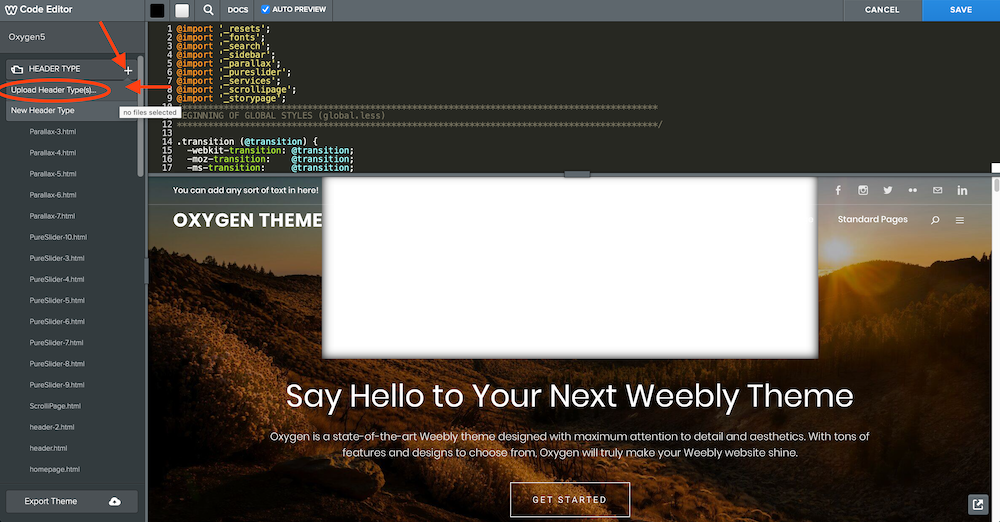Choose New Header Type option
This screenshot has height=522, width=1000.
tap(43, 110)
